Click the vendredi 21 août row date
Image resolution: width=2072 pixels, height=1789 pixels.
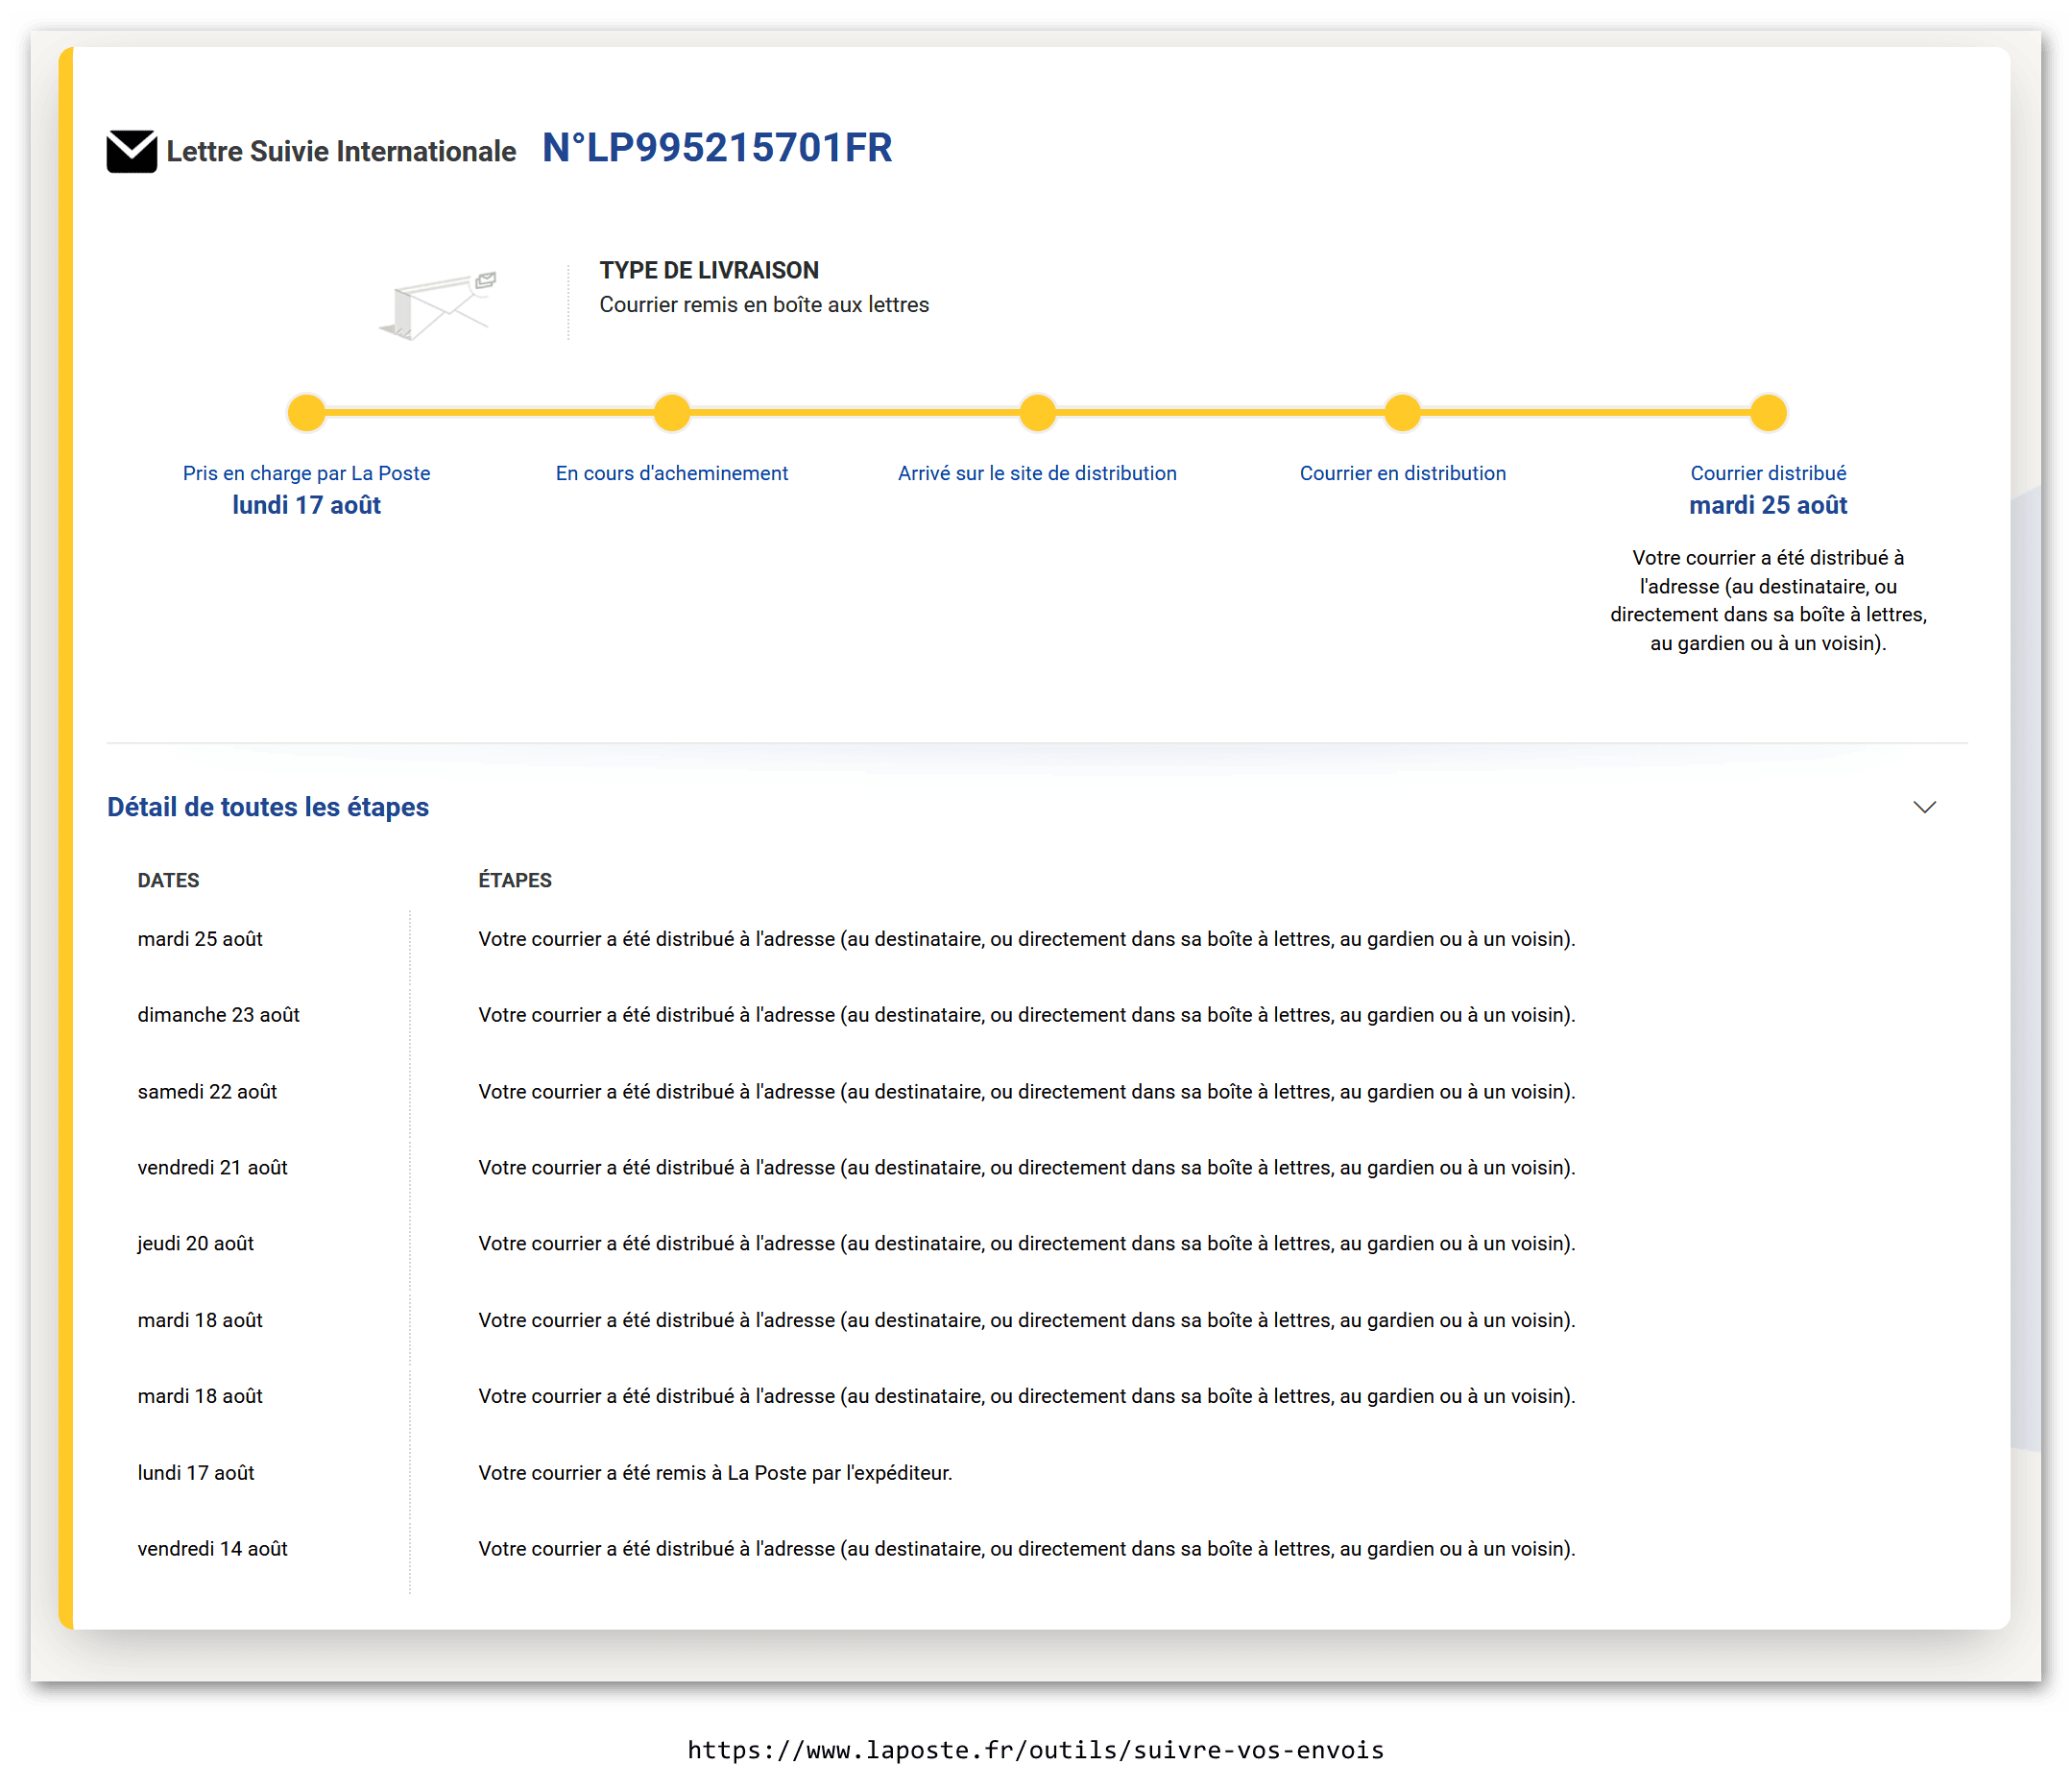tap(212, 1168)
